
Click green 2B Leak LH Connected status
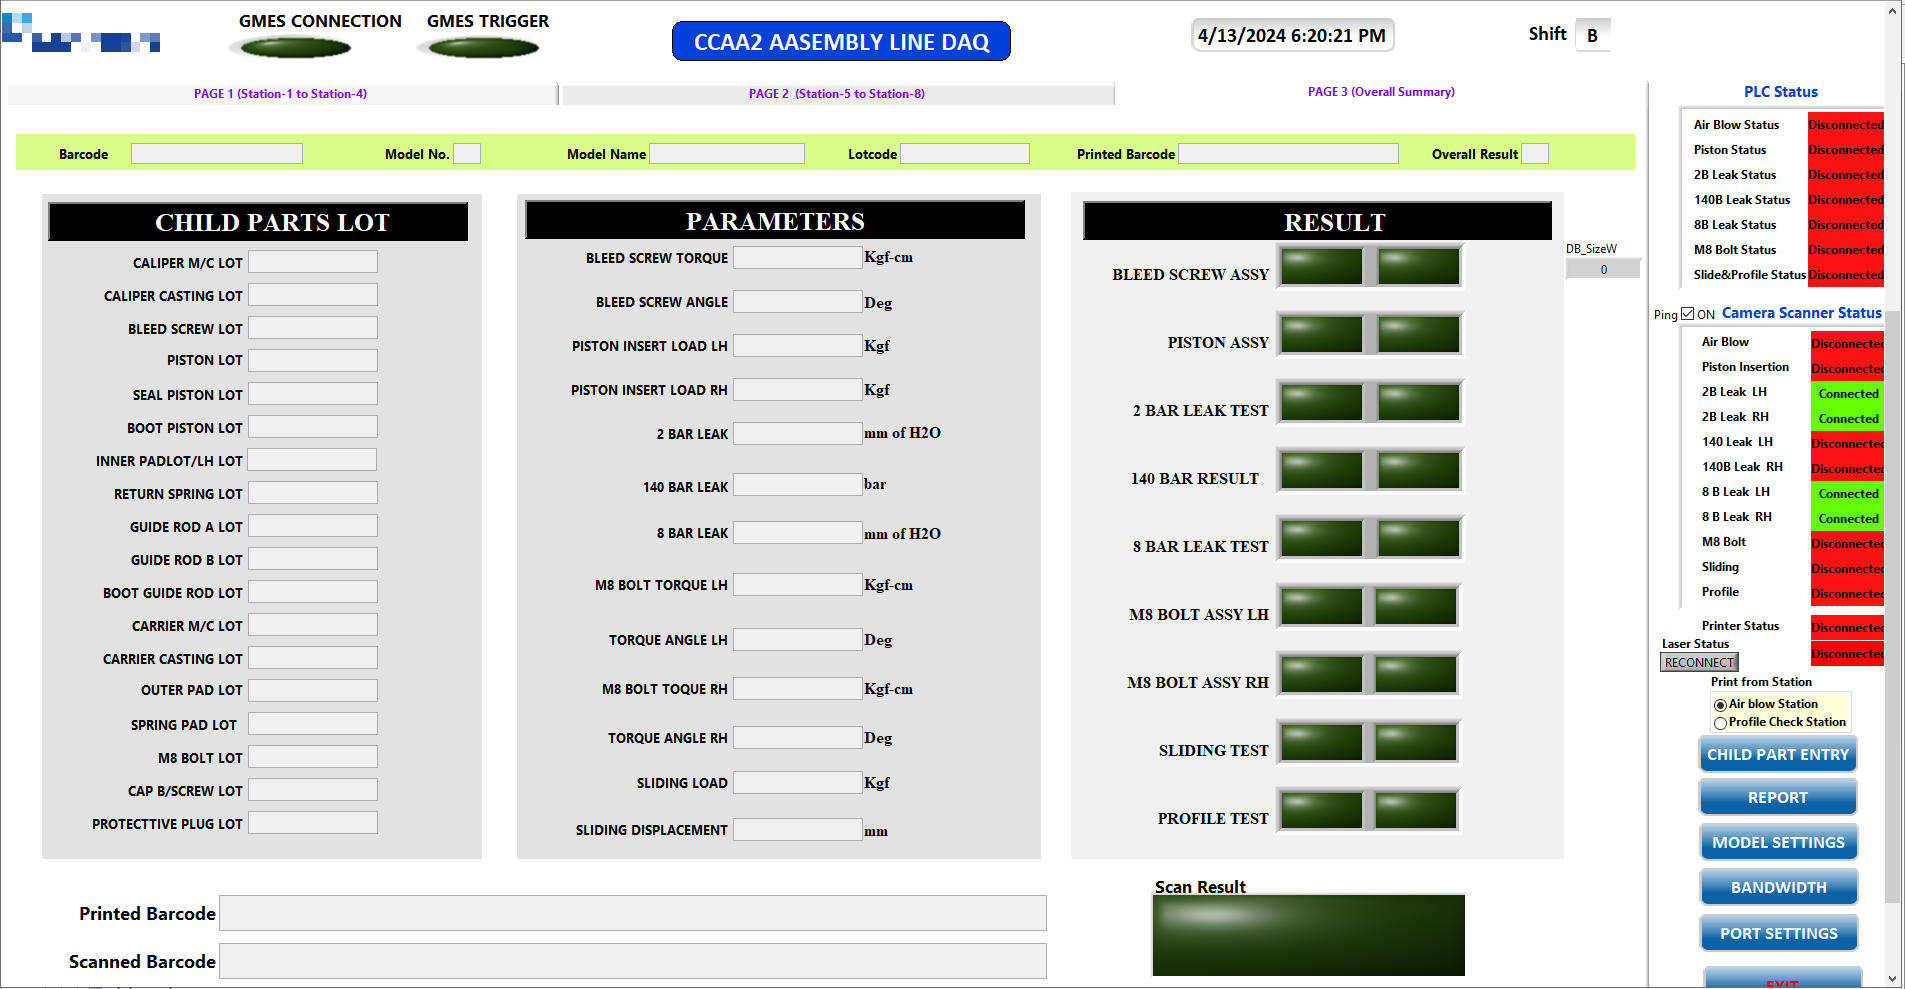1847,394
